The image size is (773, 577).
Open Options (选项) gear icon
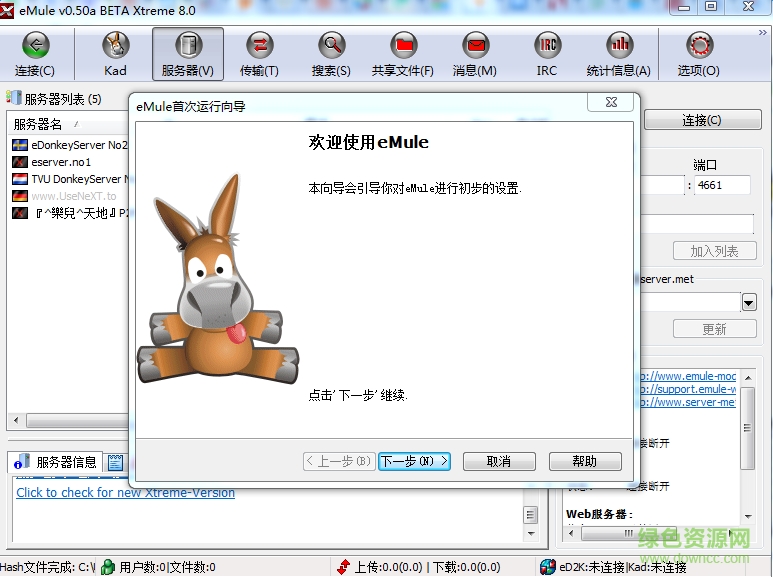pos(699,45)
